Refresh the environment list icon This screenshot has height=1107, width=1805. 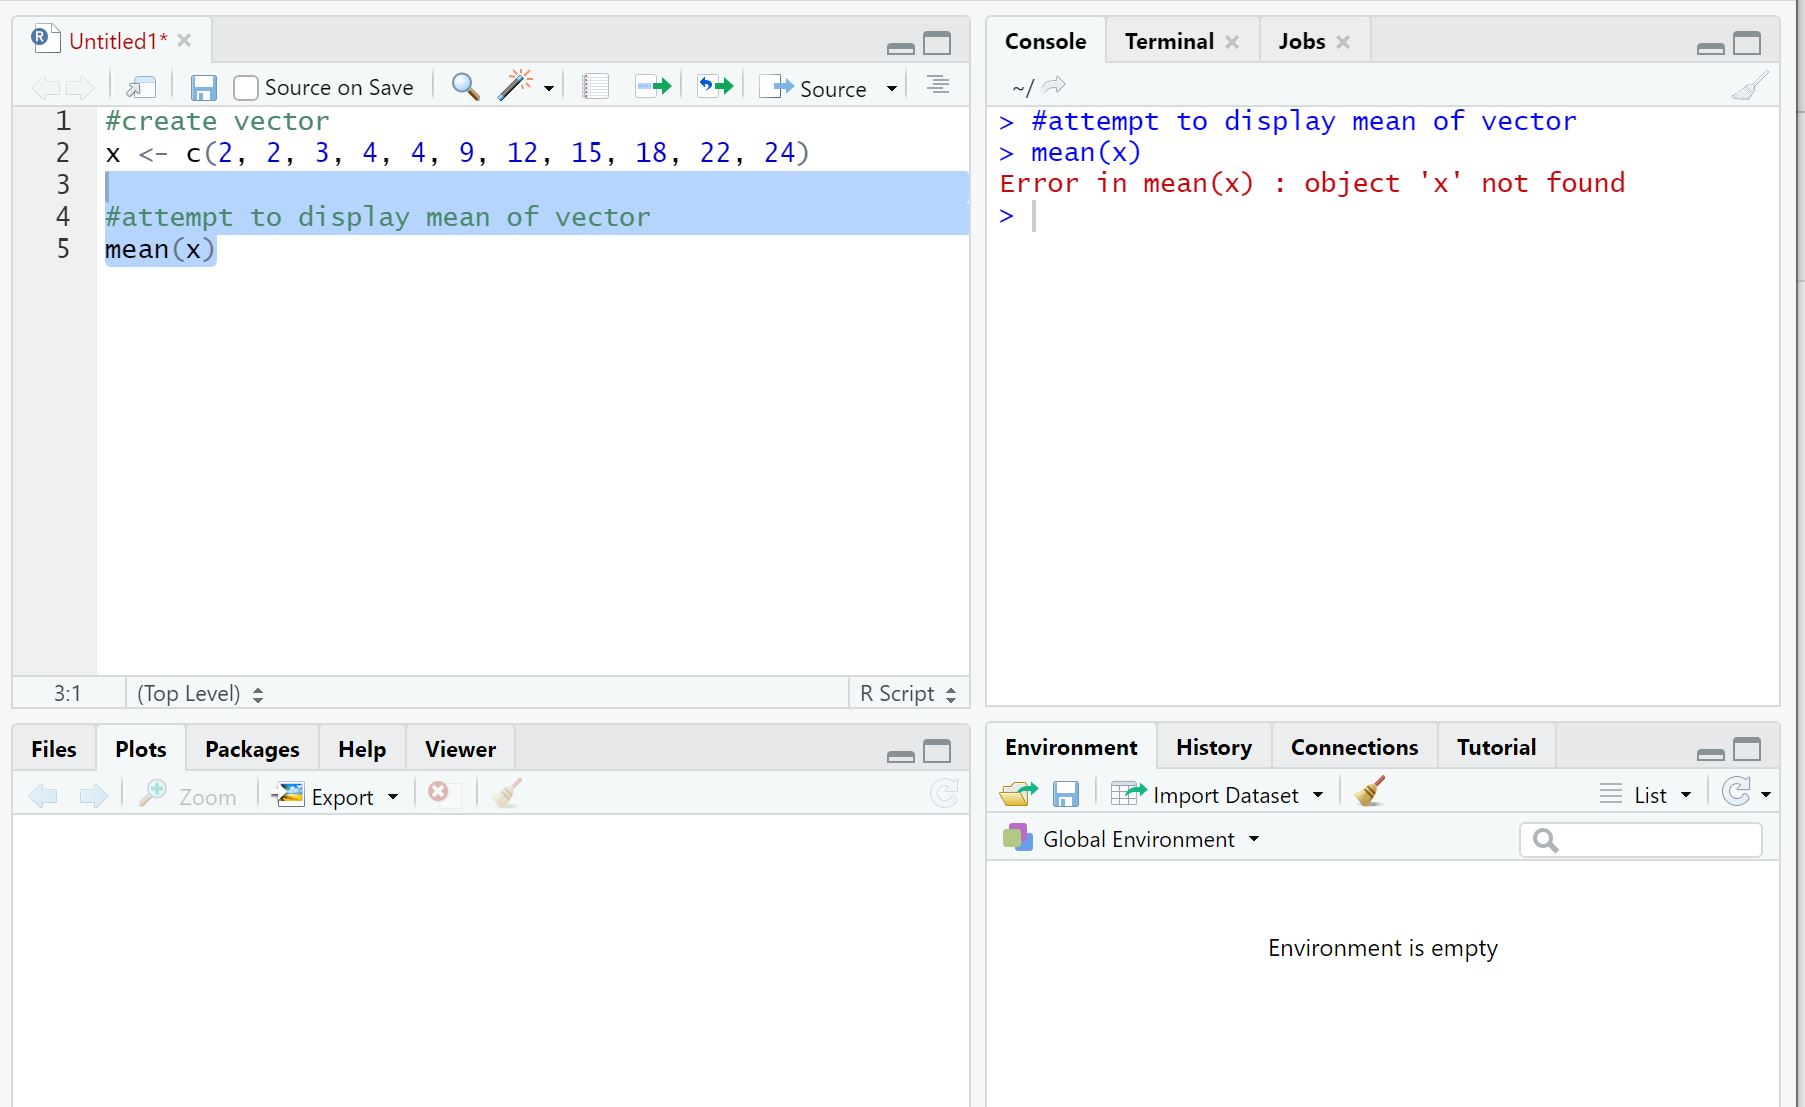(x=1737, y=792)
